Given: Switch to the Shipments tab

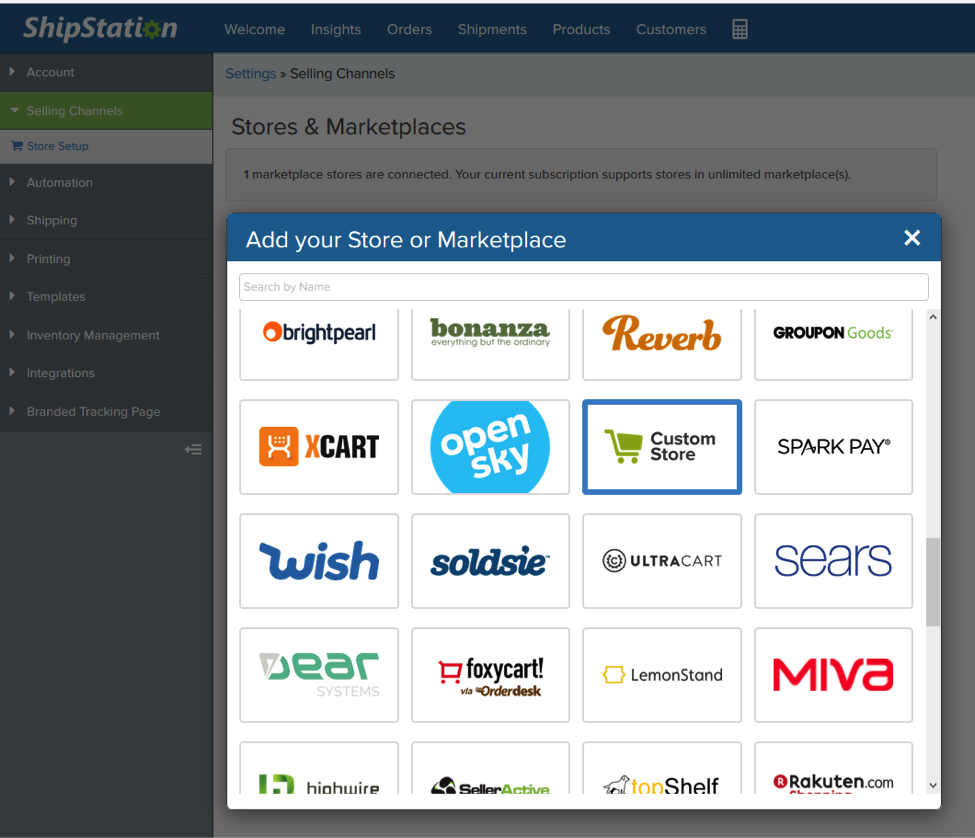Looking at the screenshot, I should click(492, 29).
